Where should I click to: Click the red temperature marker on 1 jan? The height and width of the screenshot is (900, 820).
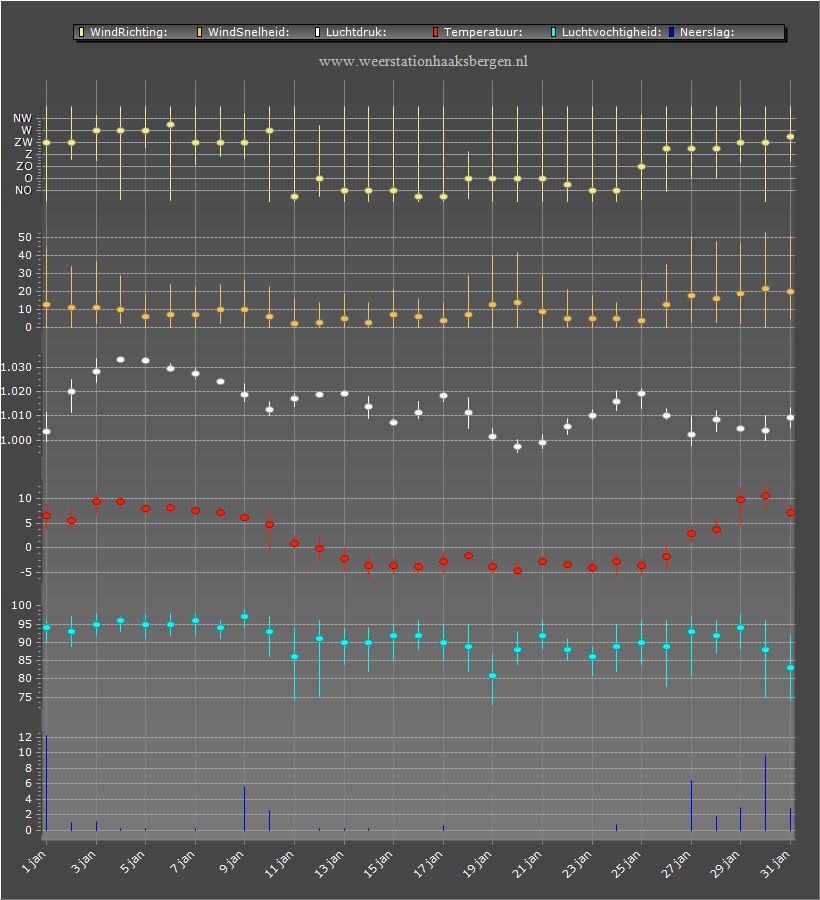click(46, 515)
